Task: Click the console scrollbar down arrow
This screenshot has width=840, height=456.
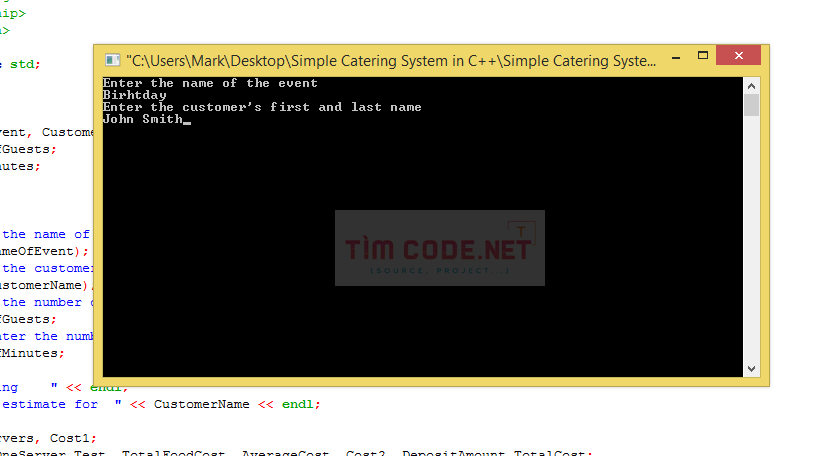Action: tap(752, 369)
